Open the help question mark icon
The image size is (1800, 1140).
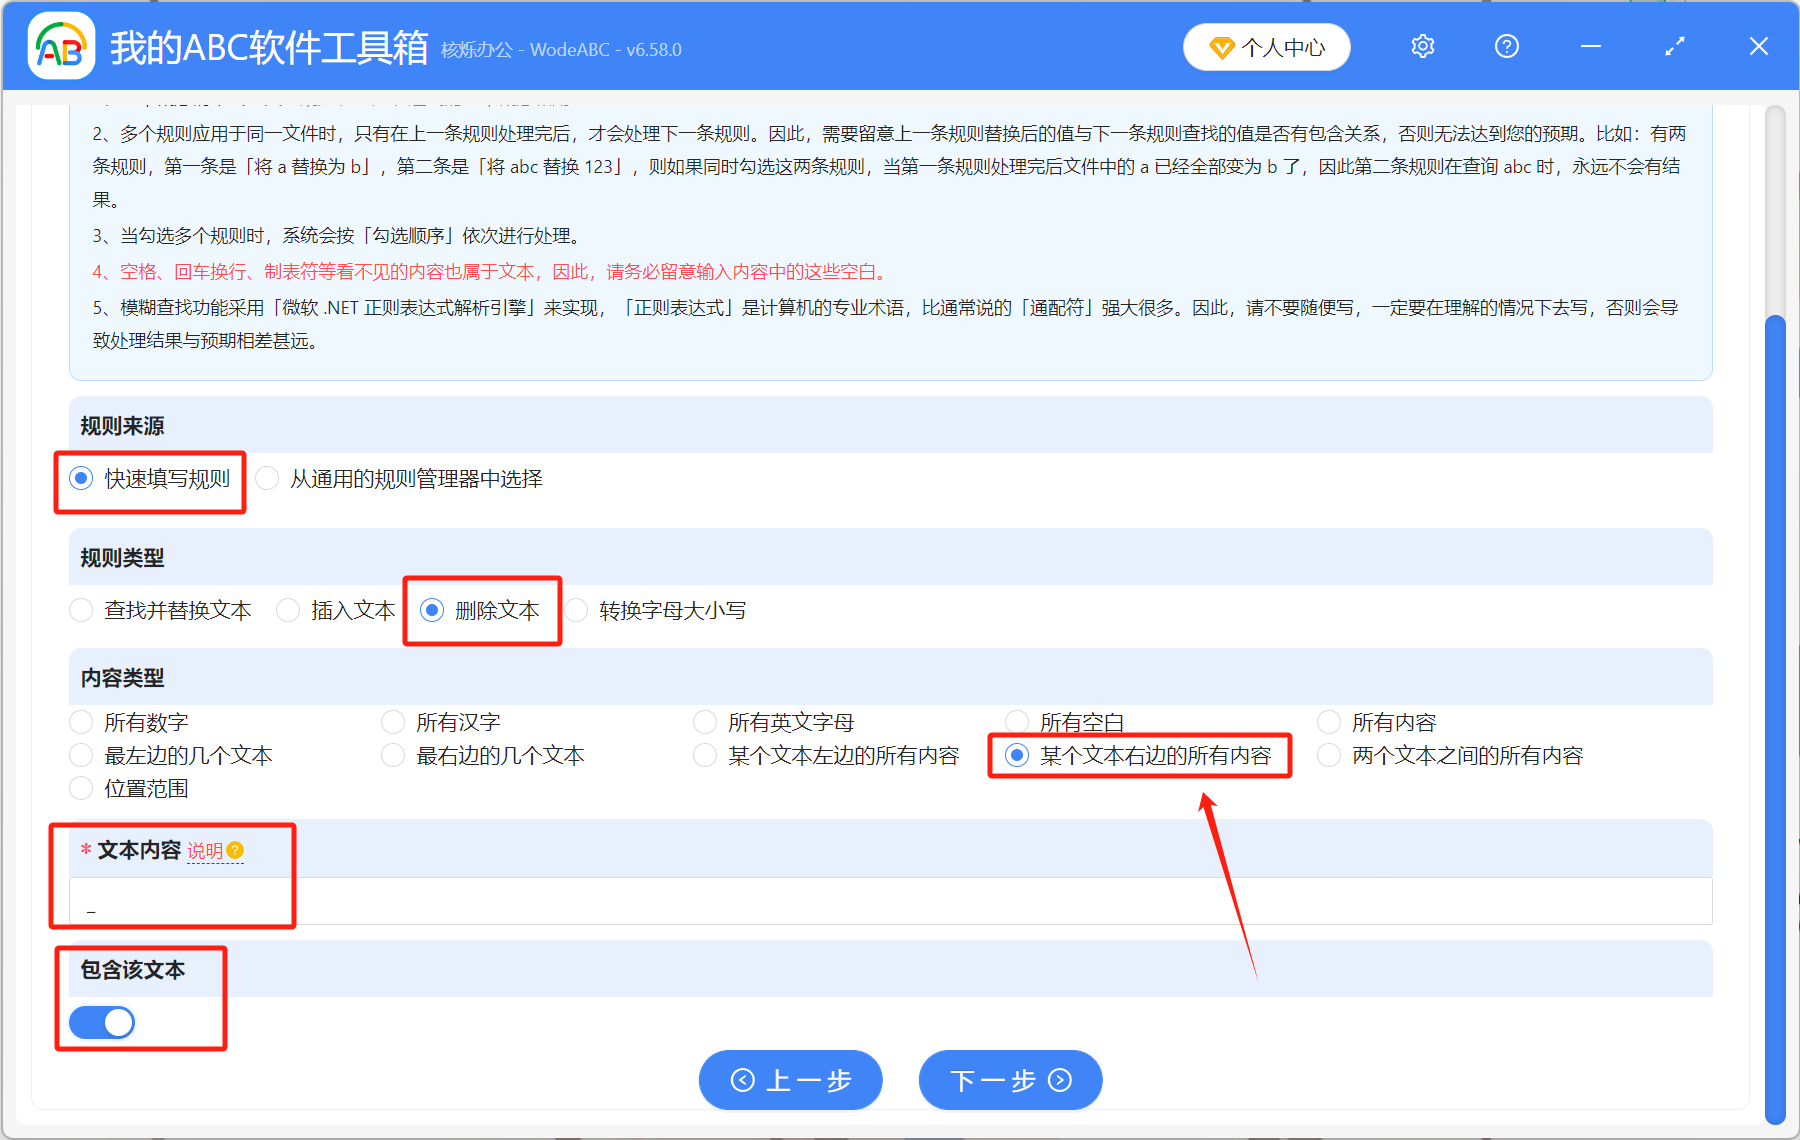tap(1506, 46)
